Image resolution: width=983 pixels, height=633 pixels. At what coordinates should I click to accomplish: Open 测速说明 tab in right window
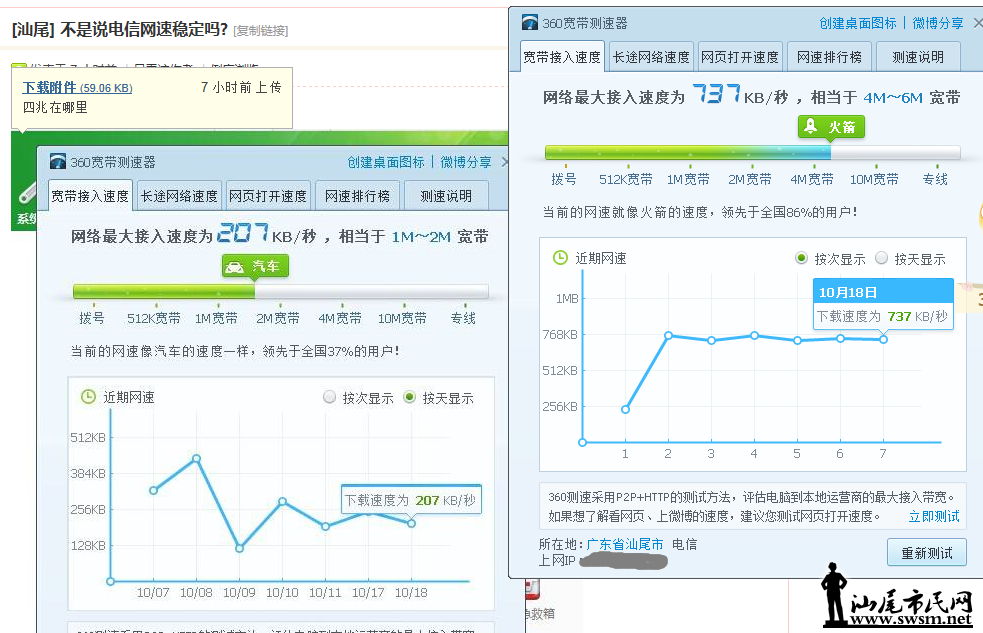918,57
